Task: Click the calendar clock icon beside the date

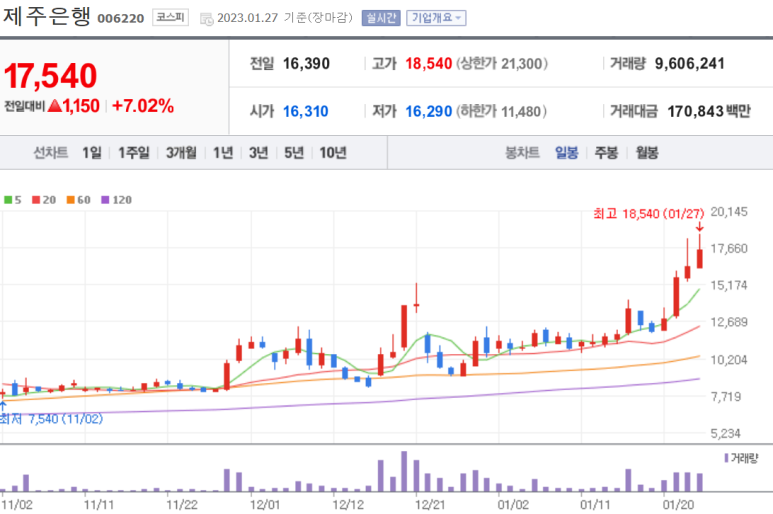Action: pos(207,19)
